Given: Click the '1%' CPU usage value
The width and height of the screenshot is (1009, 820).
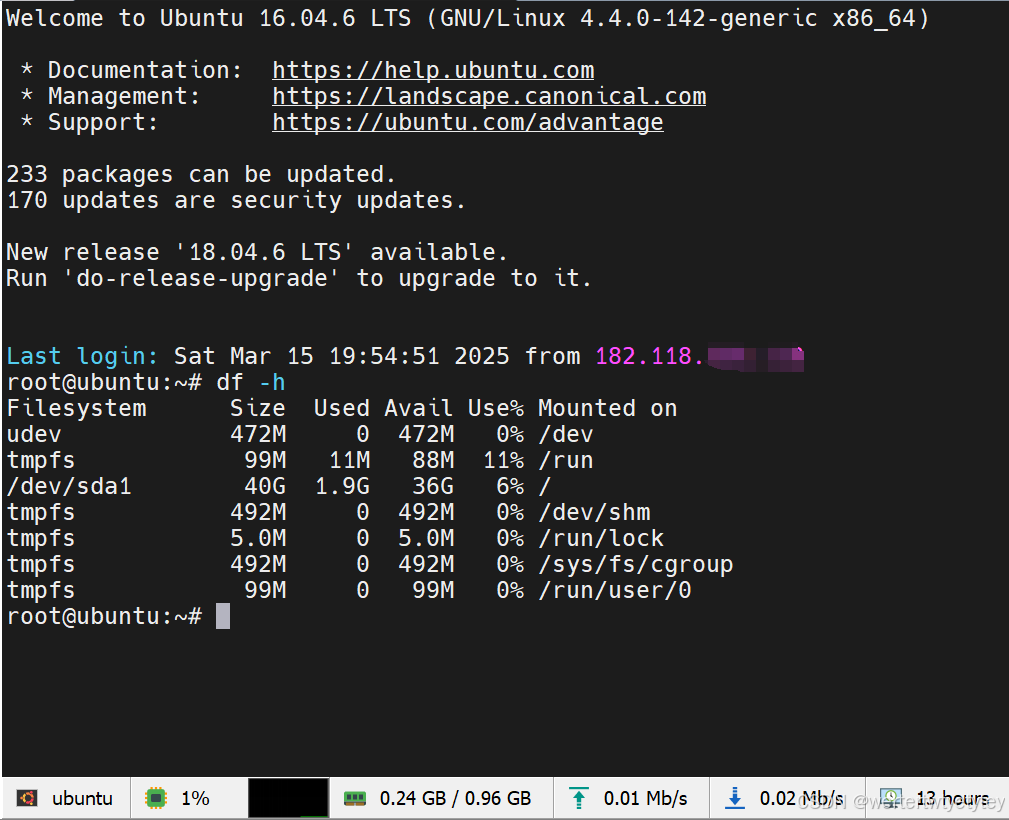Looking at the screenshot, I should (196, 798).
